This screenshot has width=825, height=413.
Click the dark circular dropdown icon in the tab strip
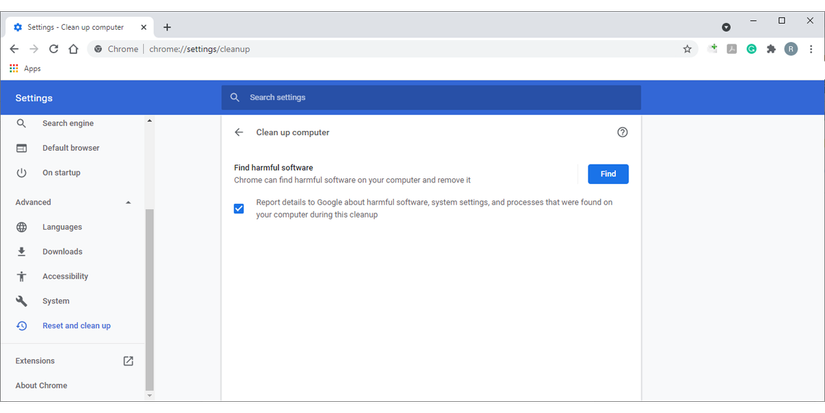[726, 27]
